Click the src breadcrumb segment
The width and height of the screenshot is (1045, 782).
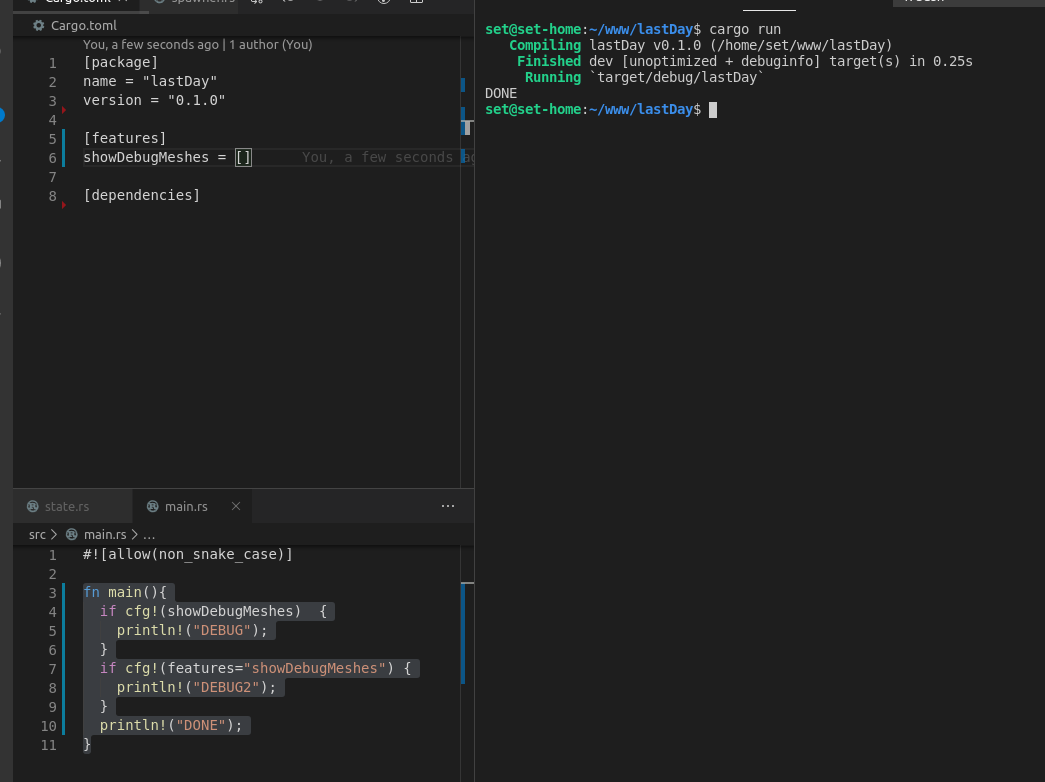(x=37, y=535)
